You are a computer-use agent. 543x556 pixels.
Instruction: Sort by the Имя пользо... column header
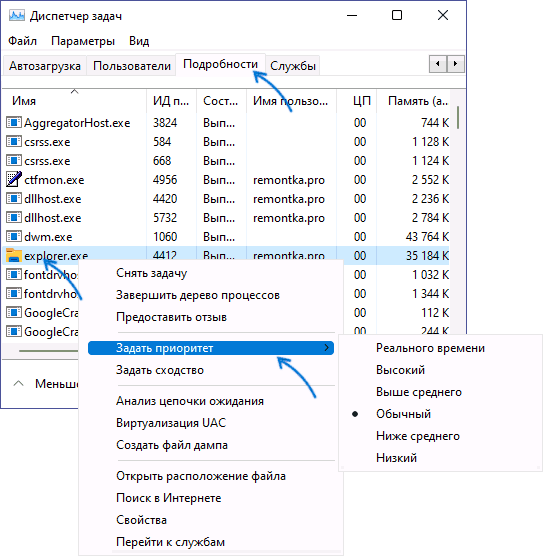[x=291, y=101]
